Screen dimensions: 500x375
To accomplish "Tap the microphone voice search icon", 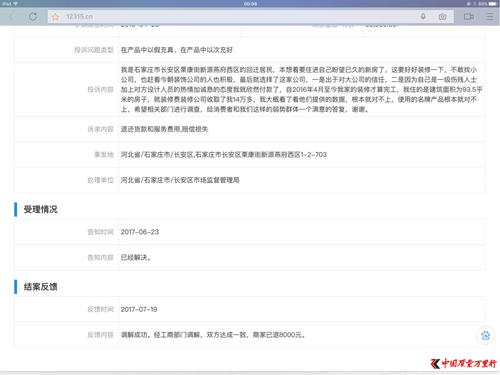I will [423, 16].
